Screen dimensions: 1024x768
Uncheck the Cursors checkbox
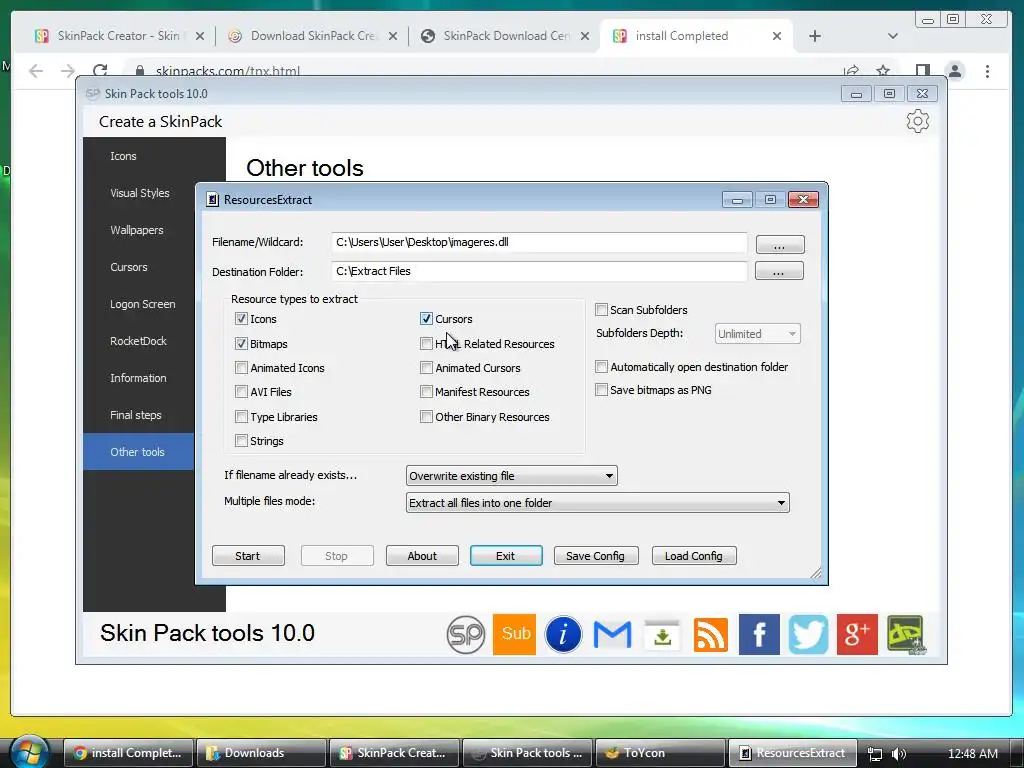(x=426, y=319)
